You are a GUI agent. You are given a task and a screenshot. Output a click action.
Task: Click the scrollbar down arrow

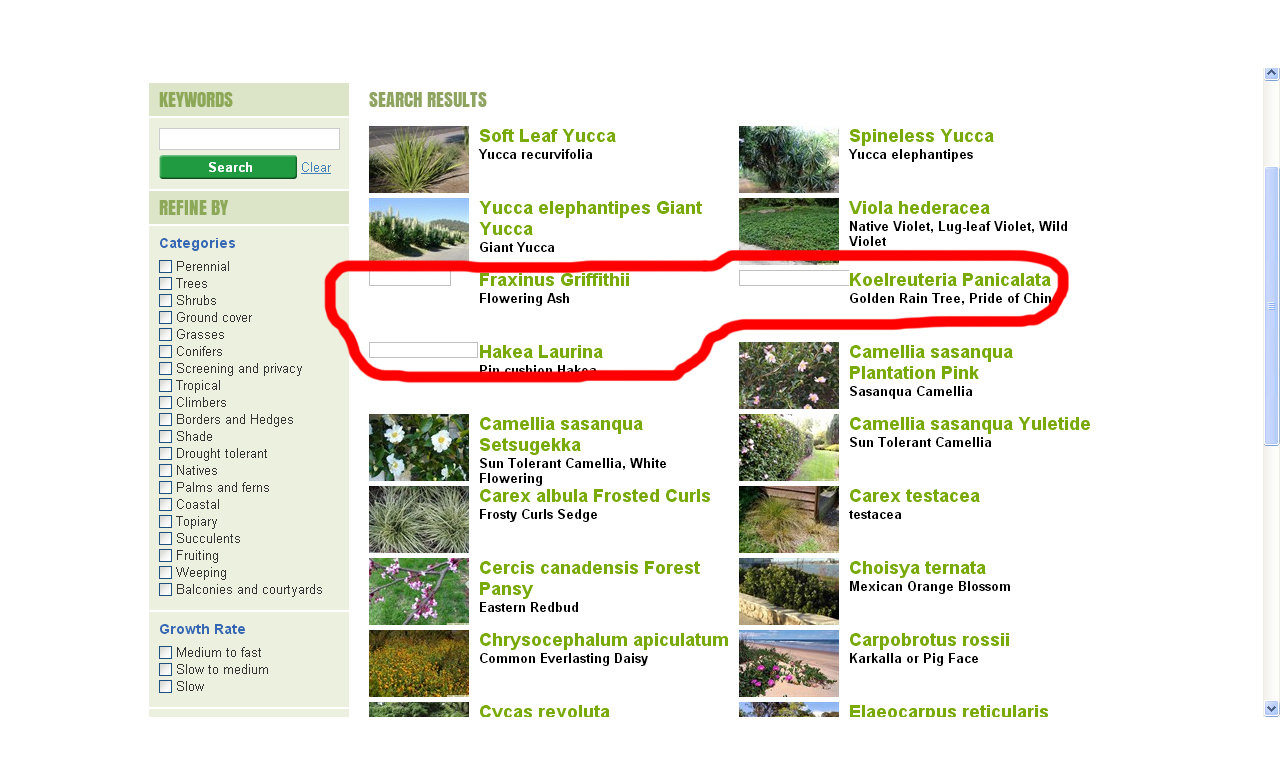1272,709
